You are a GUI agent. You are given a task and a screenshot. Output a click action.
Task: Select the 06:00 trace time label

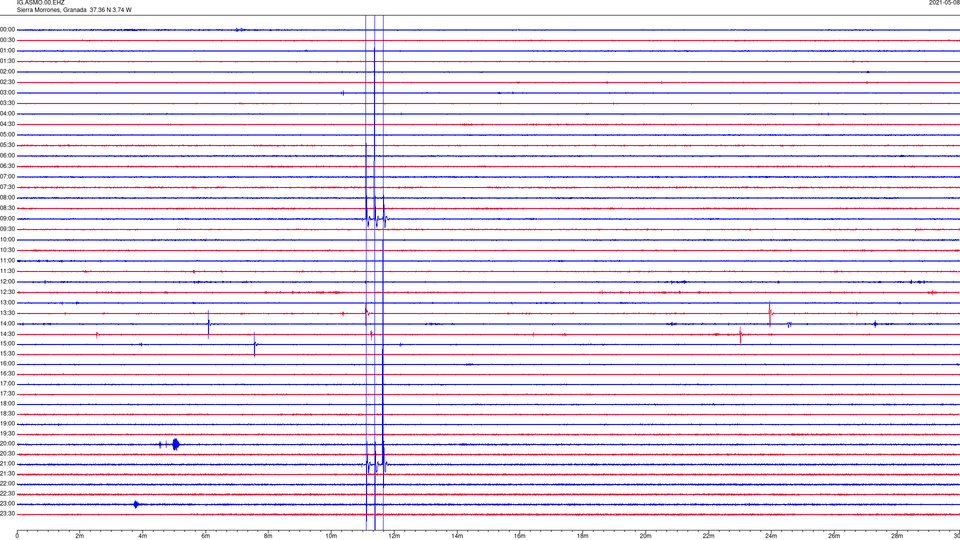[7, 156]
